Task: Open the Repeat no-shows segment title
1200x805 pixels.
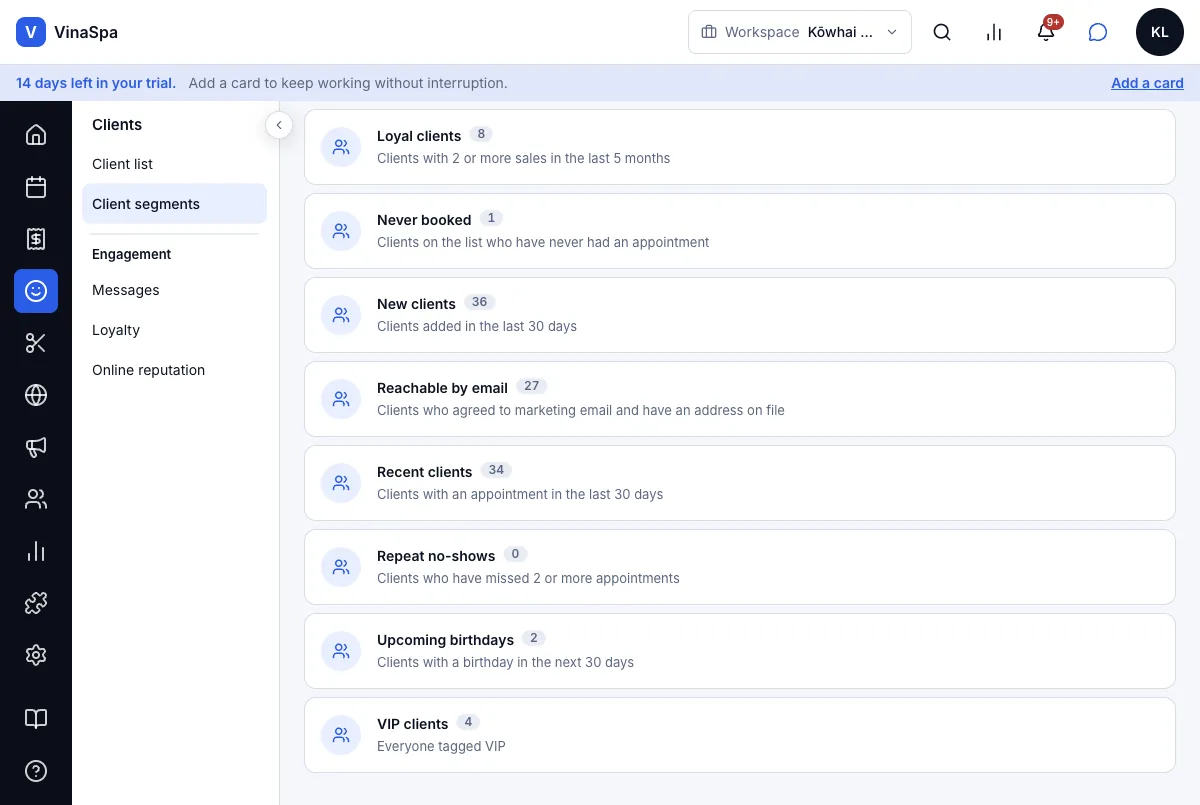Action: tap(436, 556)
